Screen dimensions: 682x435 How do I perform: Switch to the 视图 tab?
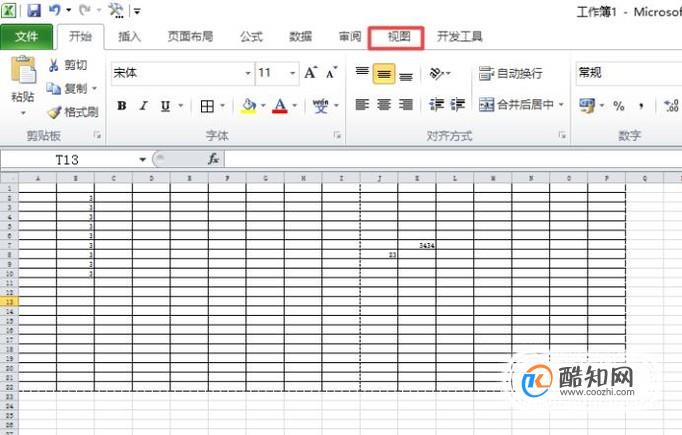(399, 37)
